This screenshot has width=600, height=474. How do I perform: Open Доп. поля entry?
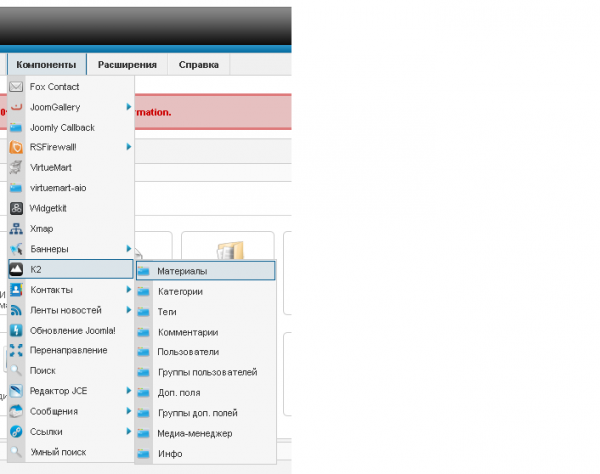pos(205,393)
